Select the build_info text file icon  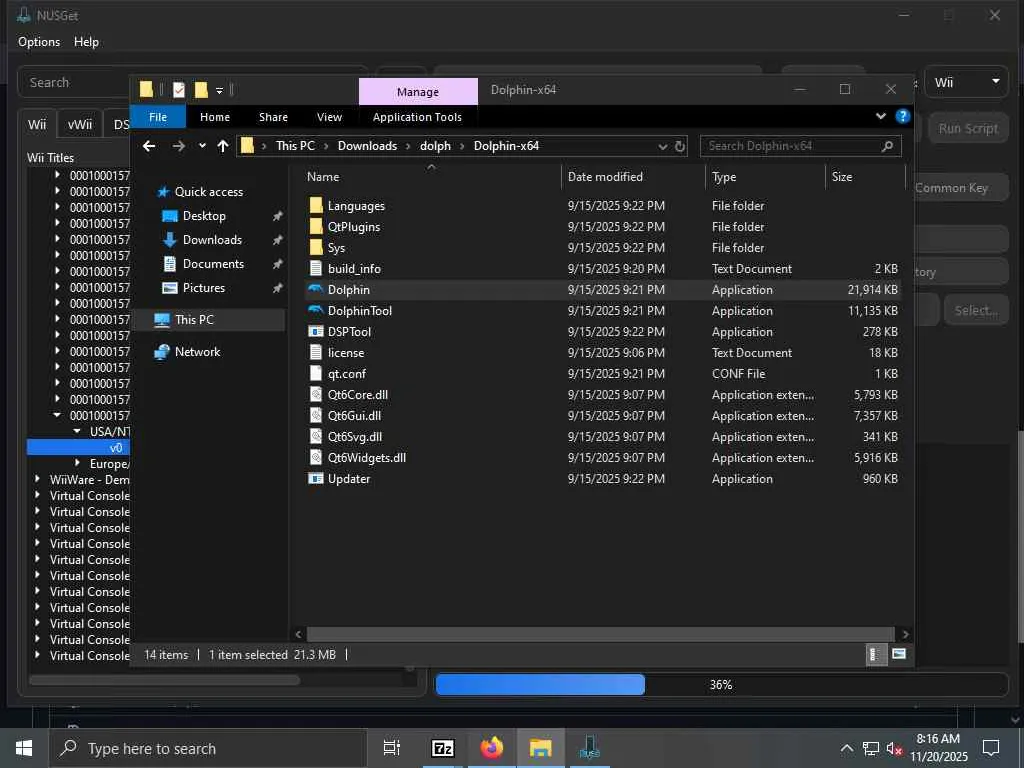315,268
